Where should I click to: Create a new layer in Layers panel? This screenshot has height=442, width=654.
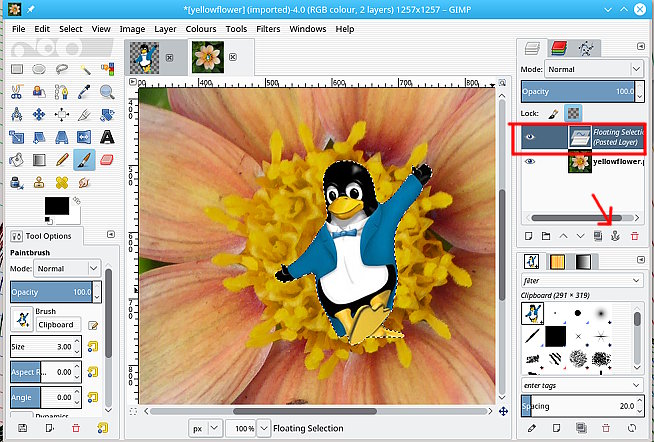pyautogui.click(x=528, y=236)
